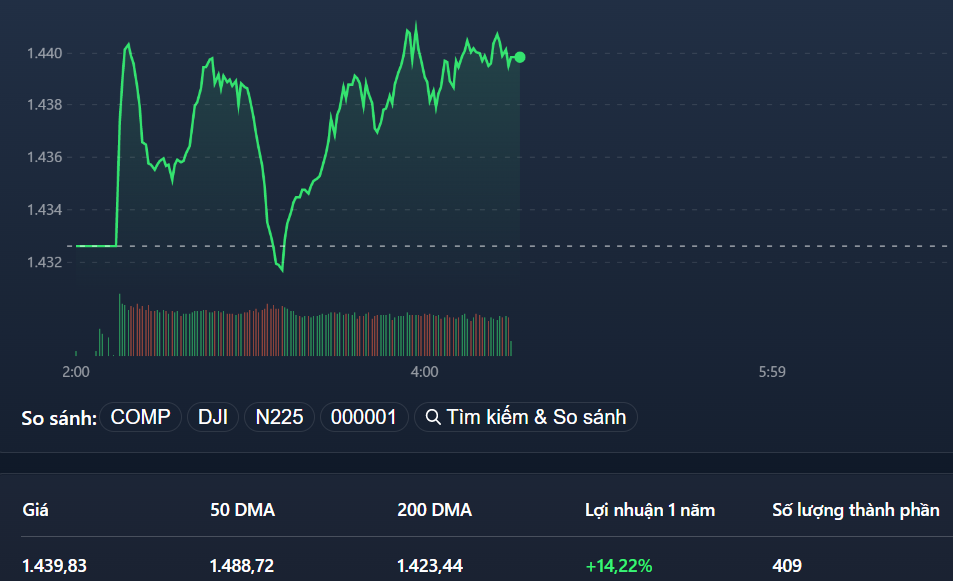Click the 50 DMA column header
The width and height of the screenshot is (953, 581).
[243, 510]
